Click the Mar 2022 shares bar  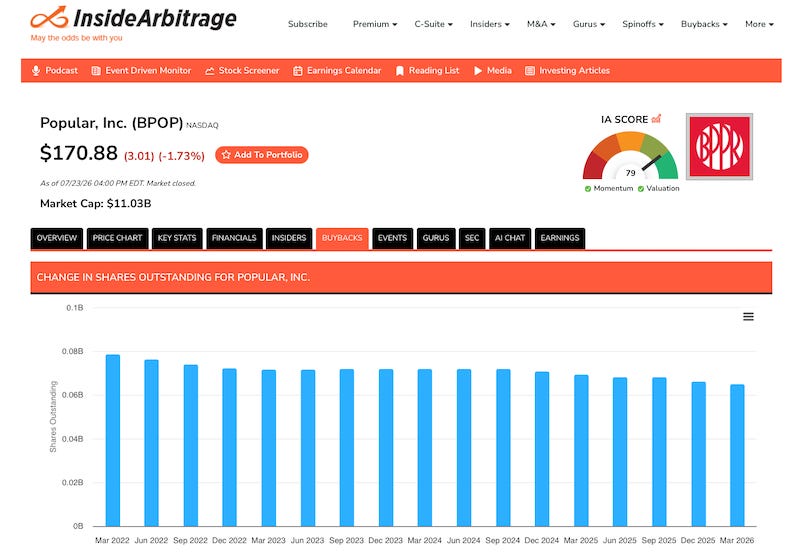113,440
